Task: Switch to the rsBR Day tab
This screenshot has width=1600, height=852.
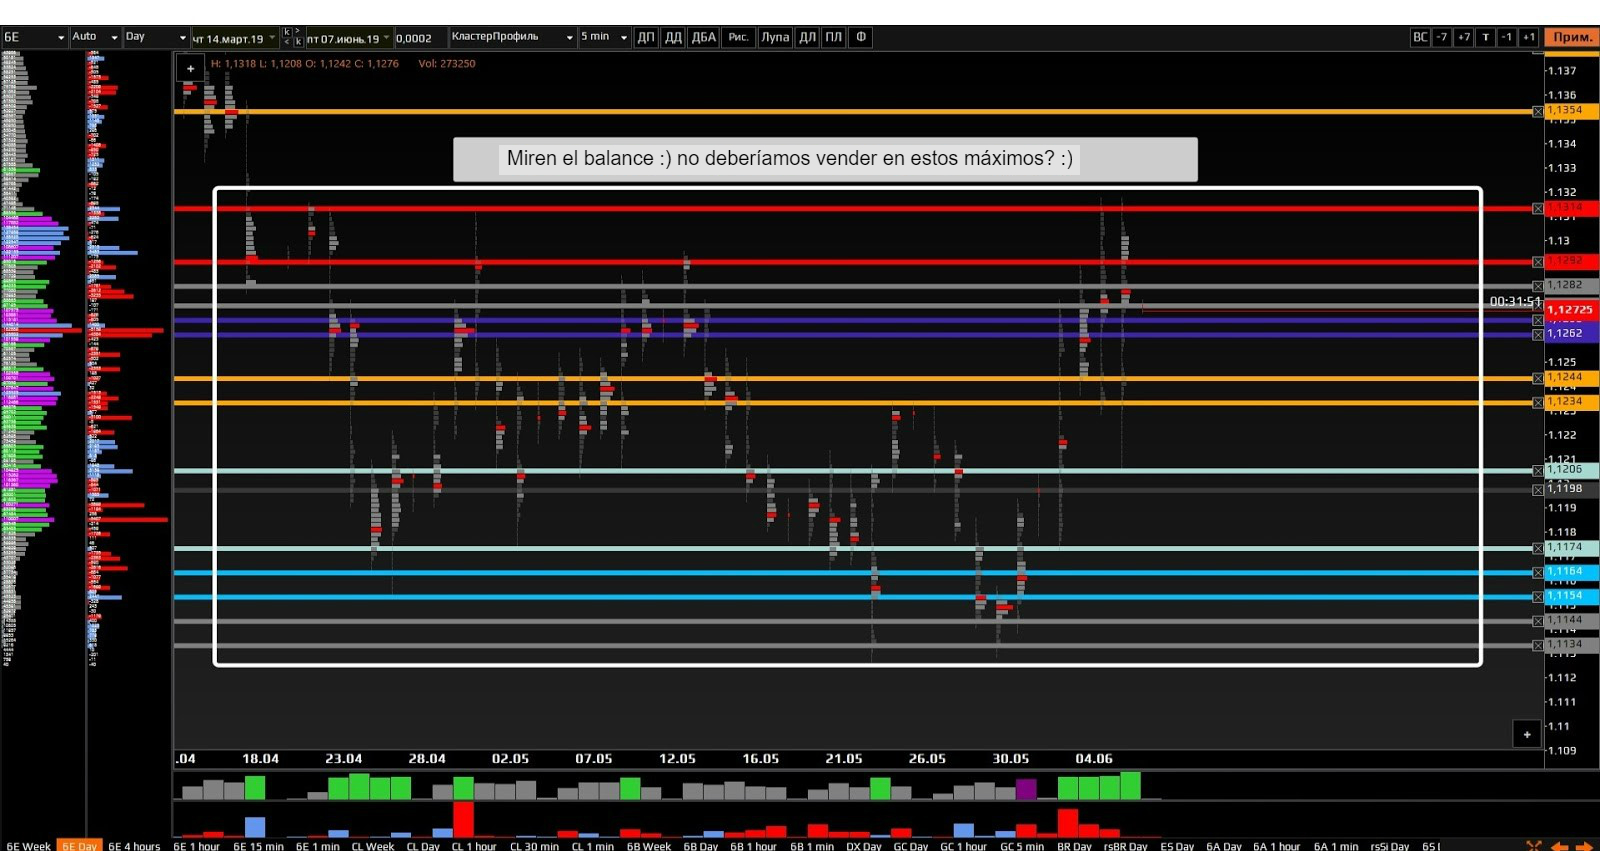Action: [1126, 846]
